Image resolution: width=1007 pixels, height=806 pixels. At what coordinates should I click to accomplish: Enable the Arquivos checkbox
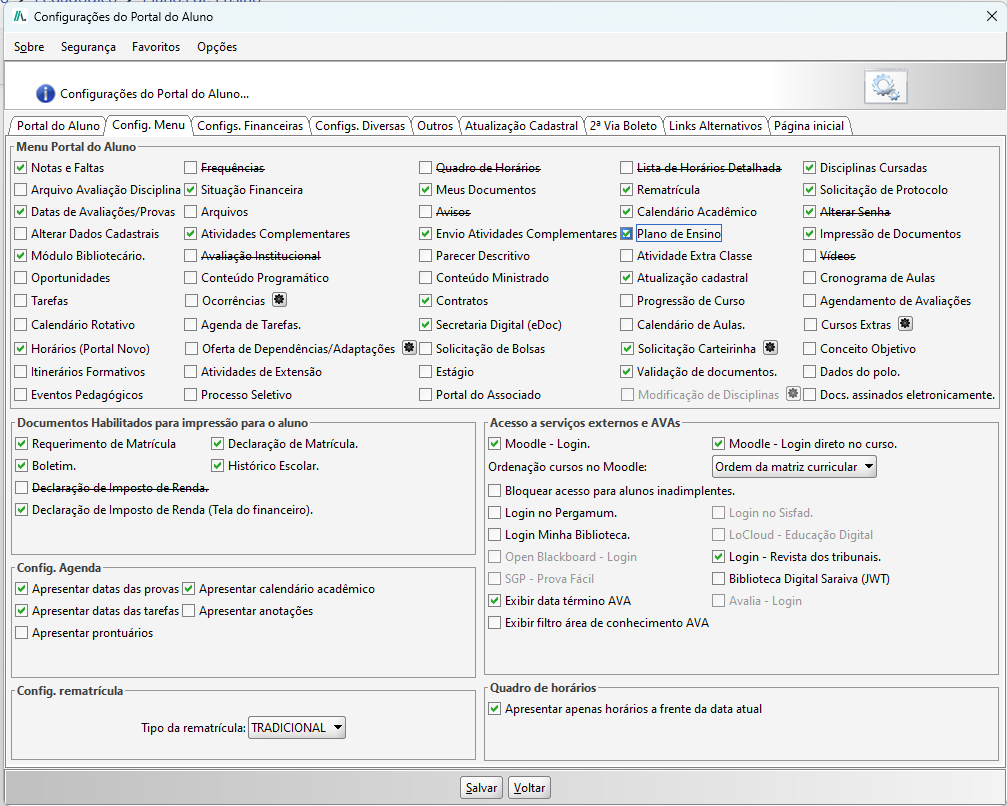(190, 211)
